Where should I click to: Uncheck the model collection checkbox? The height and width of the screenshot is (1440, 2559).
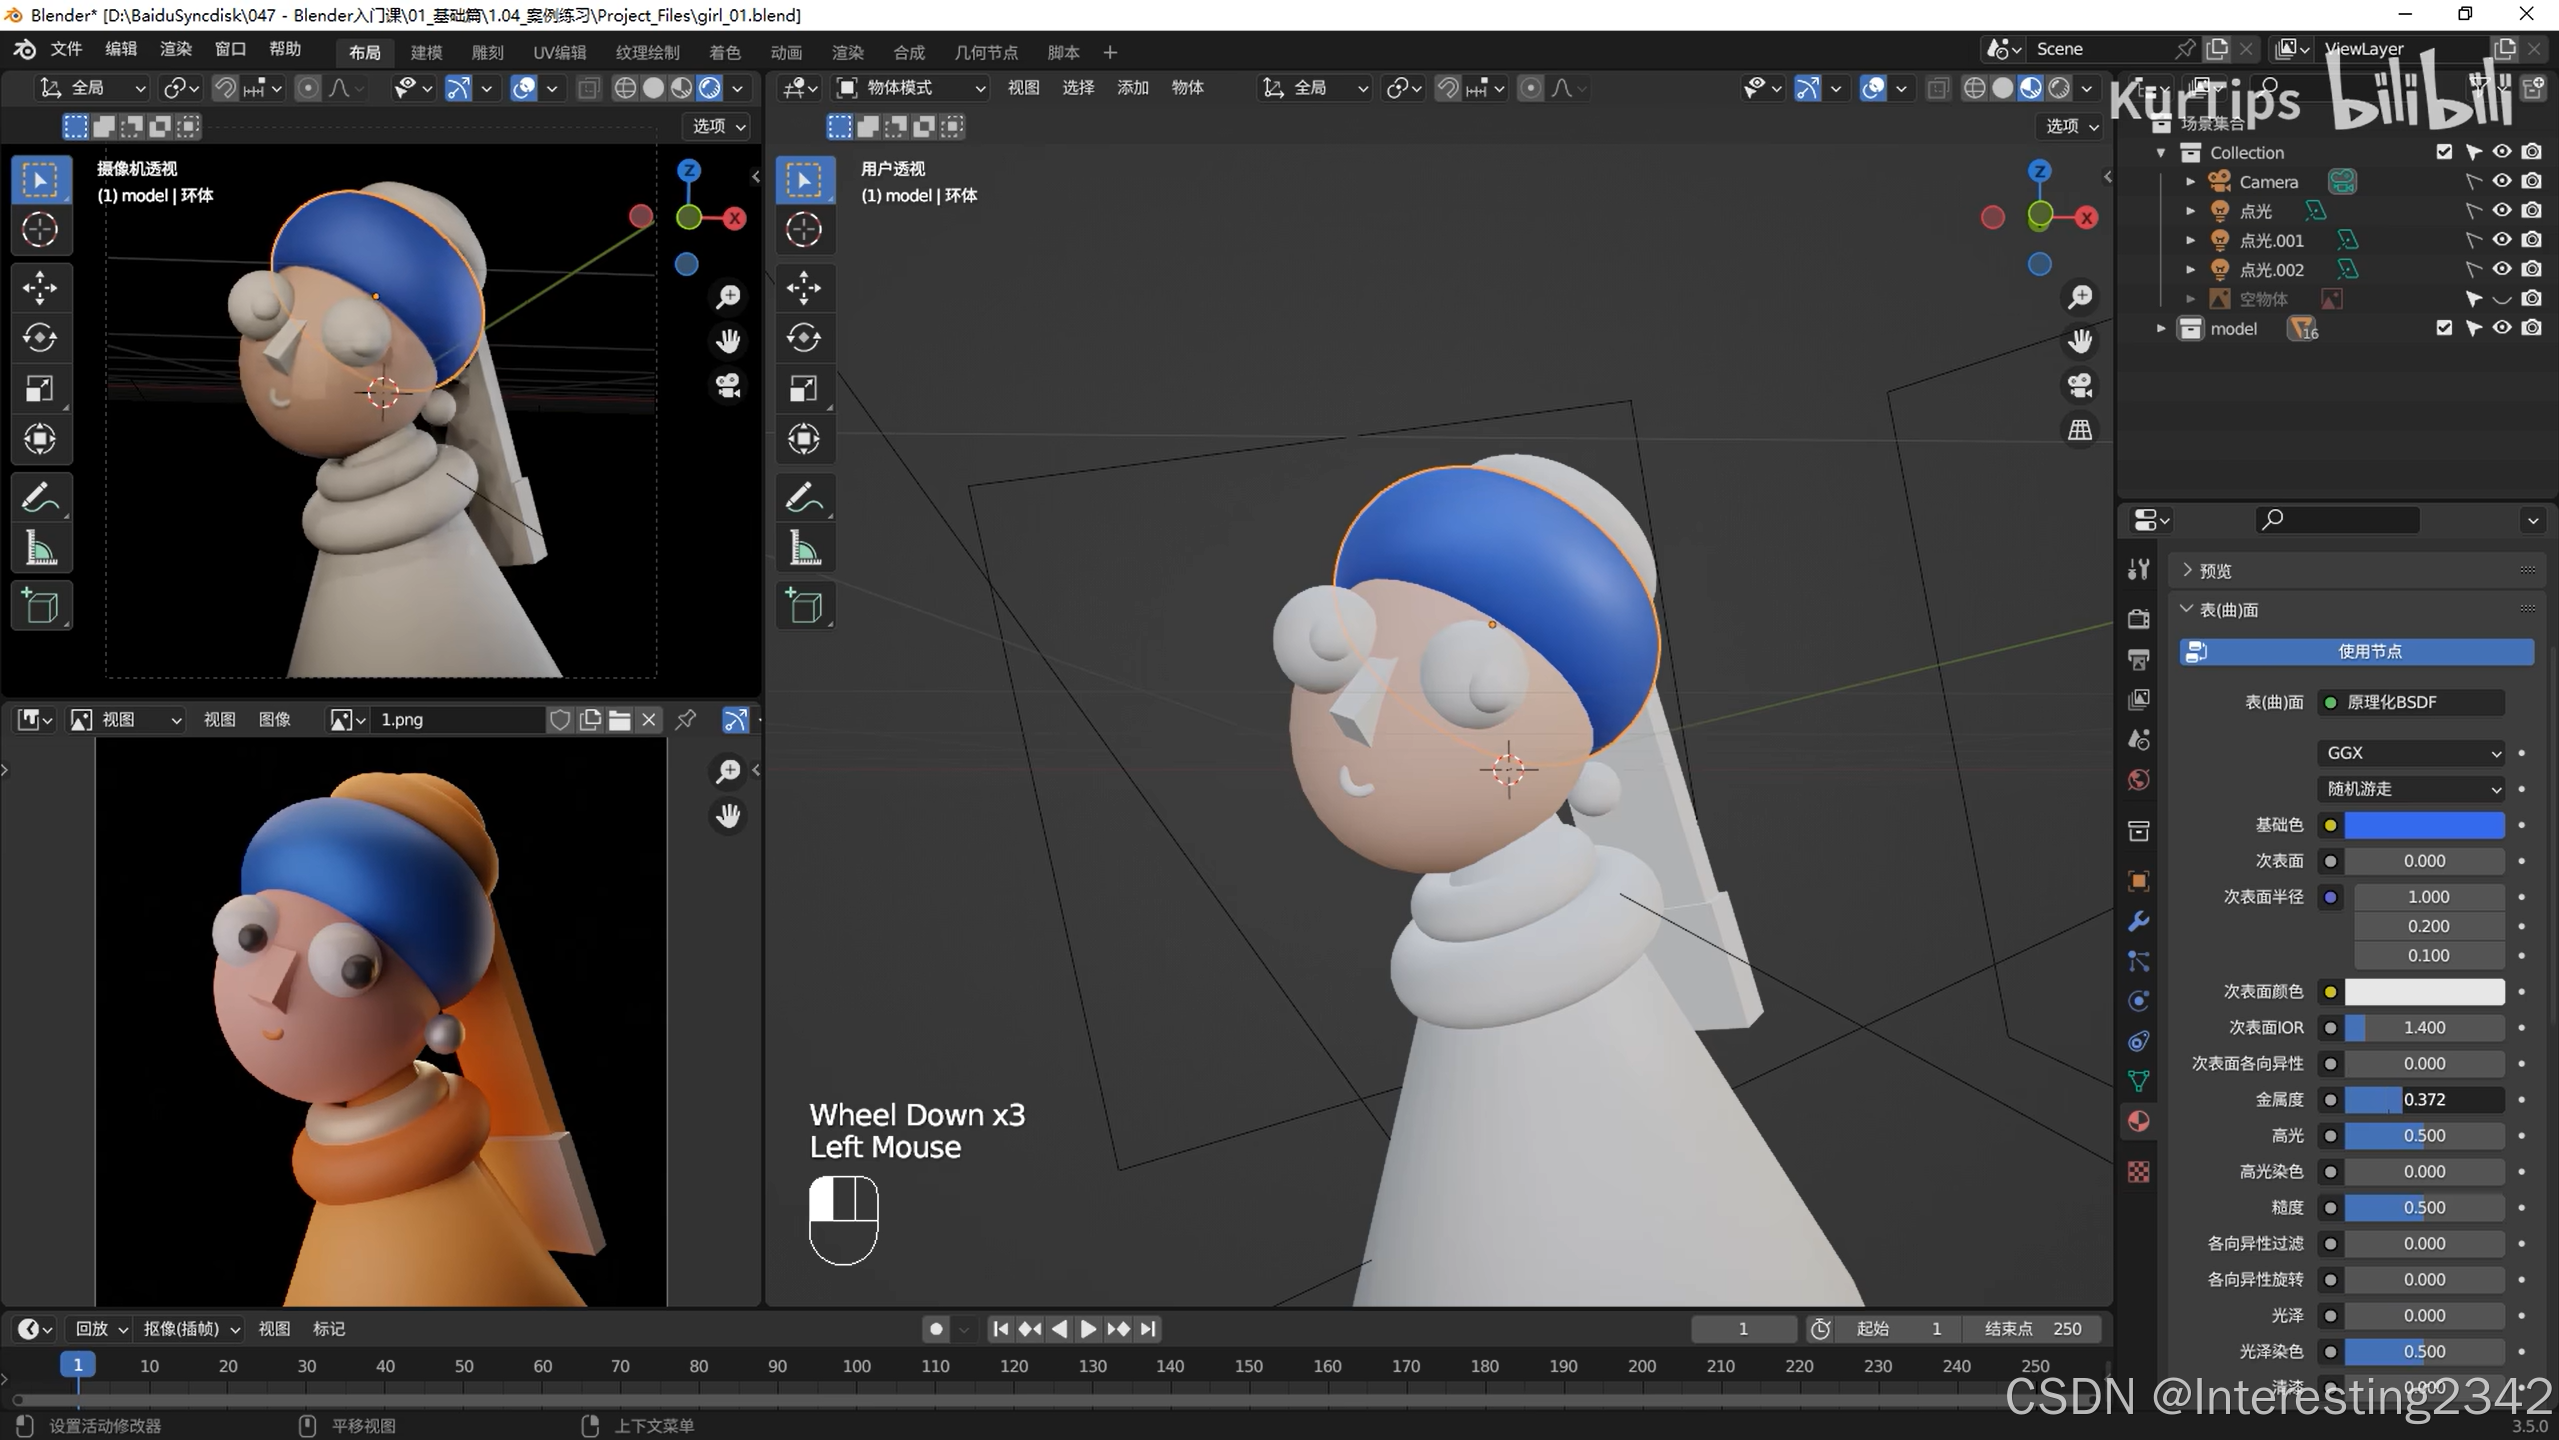(2444, 328)
